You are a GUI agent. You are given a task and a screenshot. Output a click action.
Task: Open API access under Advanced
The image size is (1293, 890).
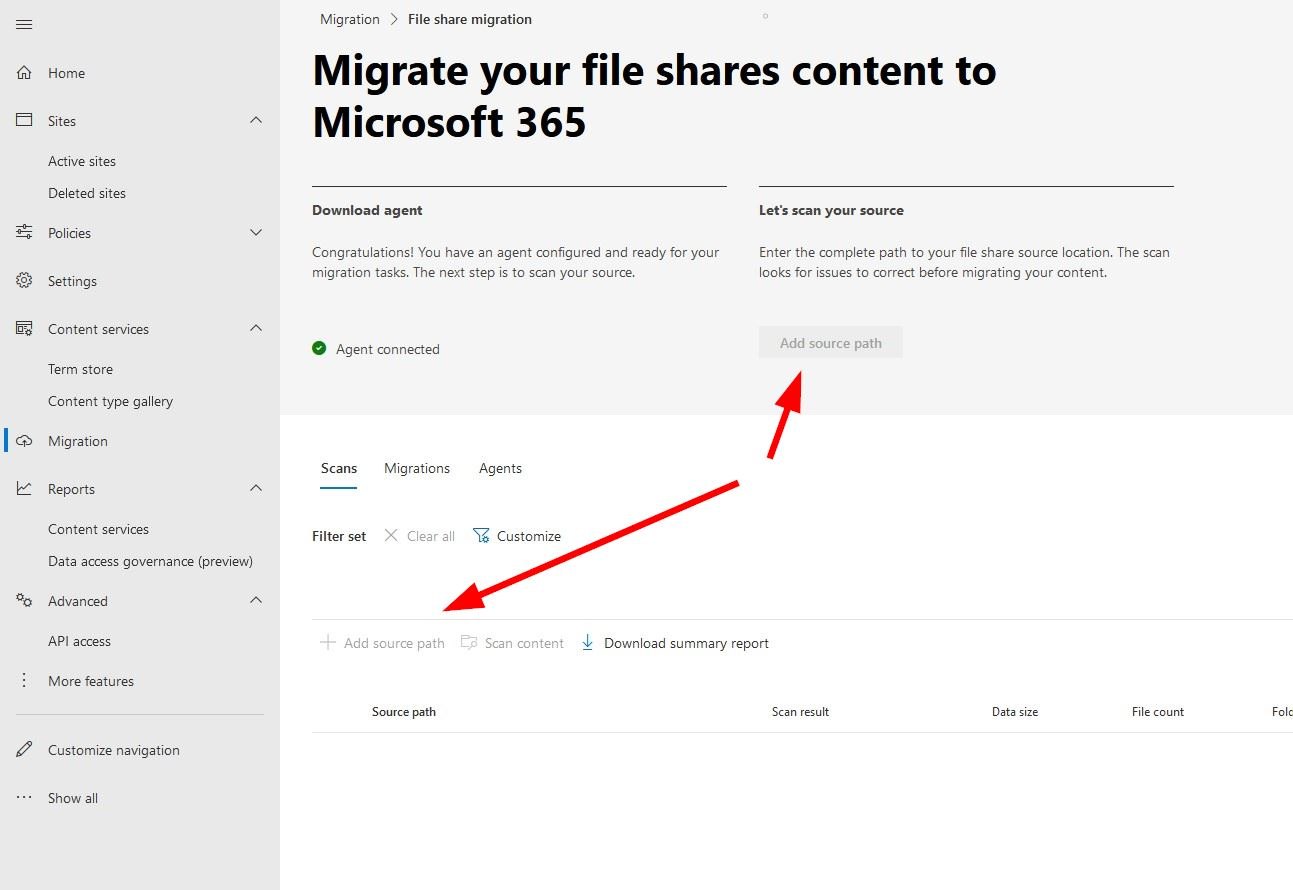[x=79, y=641]
